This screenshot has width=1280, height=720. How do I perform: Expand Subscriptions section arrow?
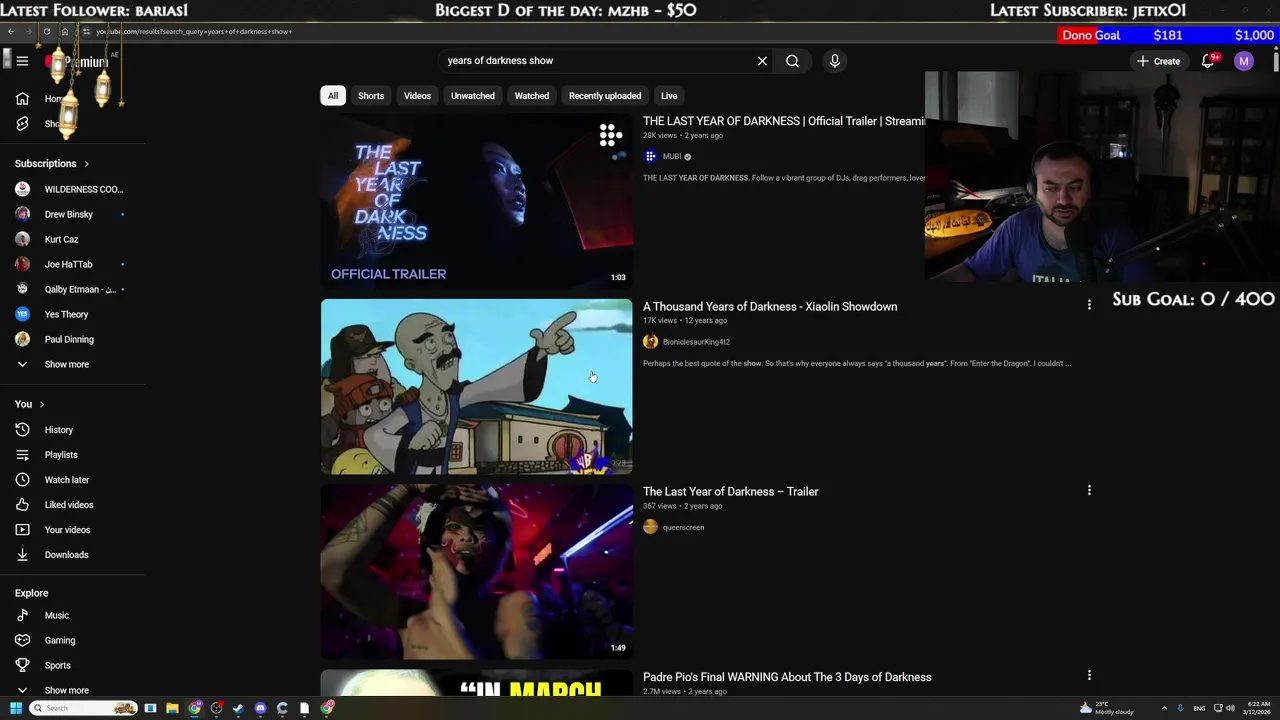coord(86,163)
